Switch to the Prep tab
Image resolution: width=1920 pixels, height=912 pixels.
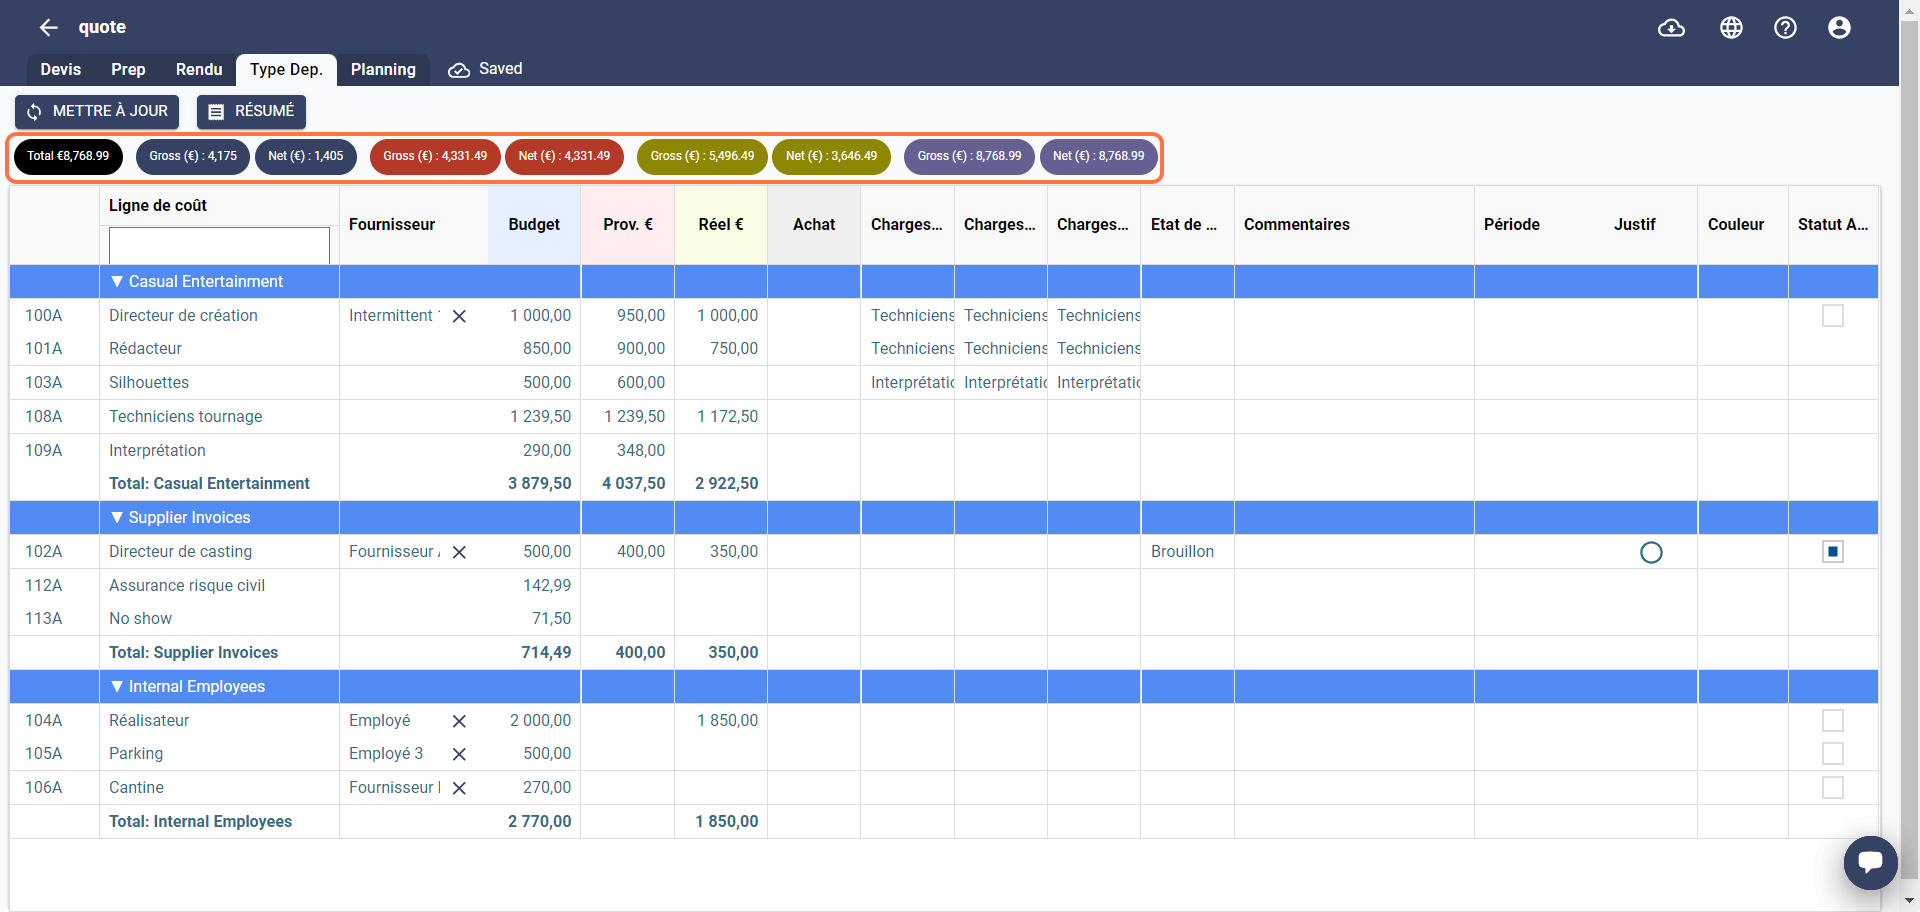pos(128,70)
